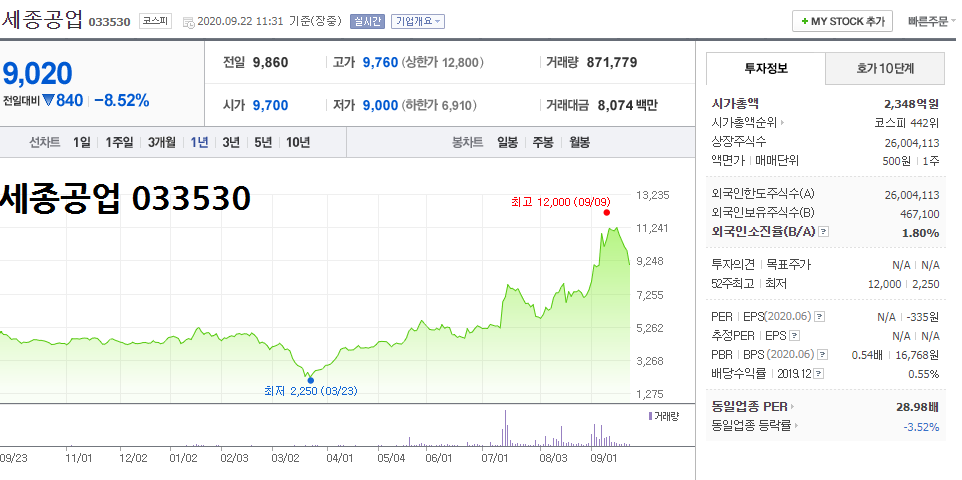The image size is (962, 480).
Task: Click the calendar icon beside the date
Action: coord(189,23)
